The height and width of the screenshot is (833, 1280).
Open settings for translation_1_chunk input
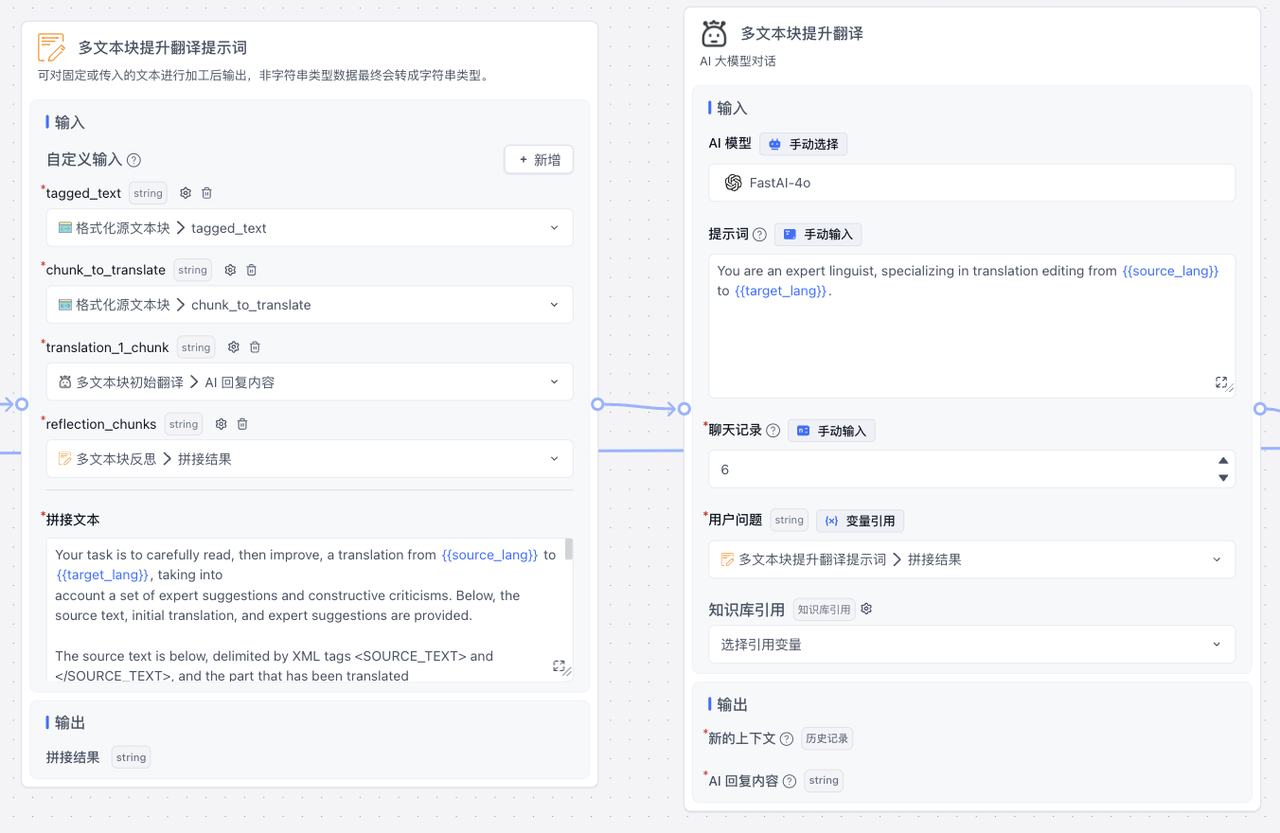233,347
